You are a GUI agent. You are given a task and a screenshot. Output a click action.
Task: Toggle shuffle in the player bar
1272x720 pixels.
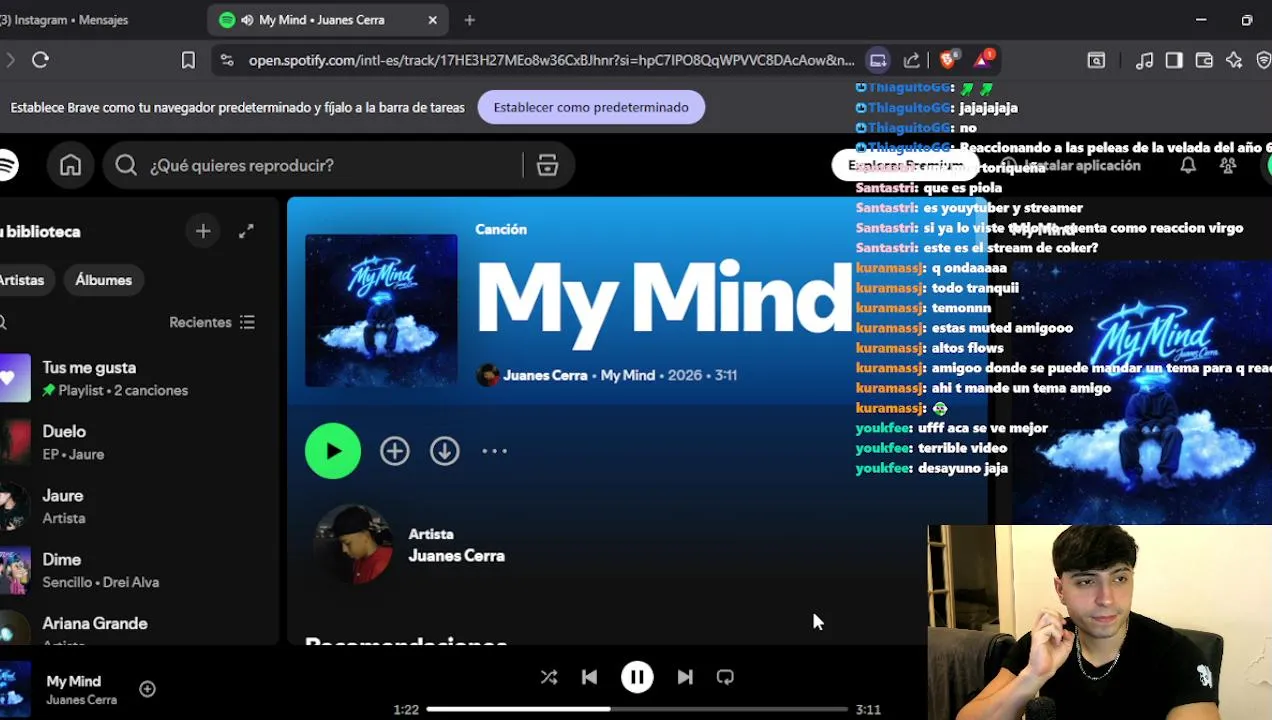click(549, 677)
